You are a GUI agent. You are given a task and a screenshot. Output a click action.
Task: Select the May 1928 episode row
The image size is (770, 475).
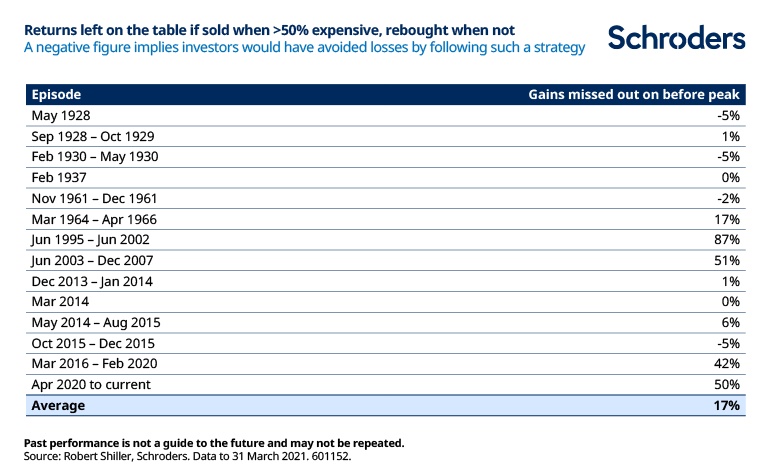coord(62,115)
